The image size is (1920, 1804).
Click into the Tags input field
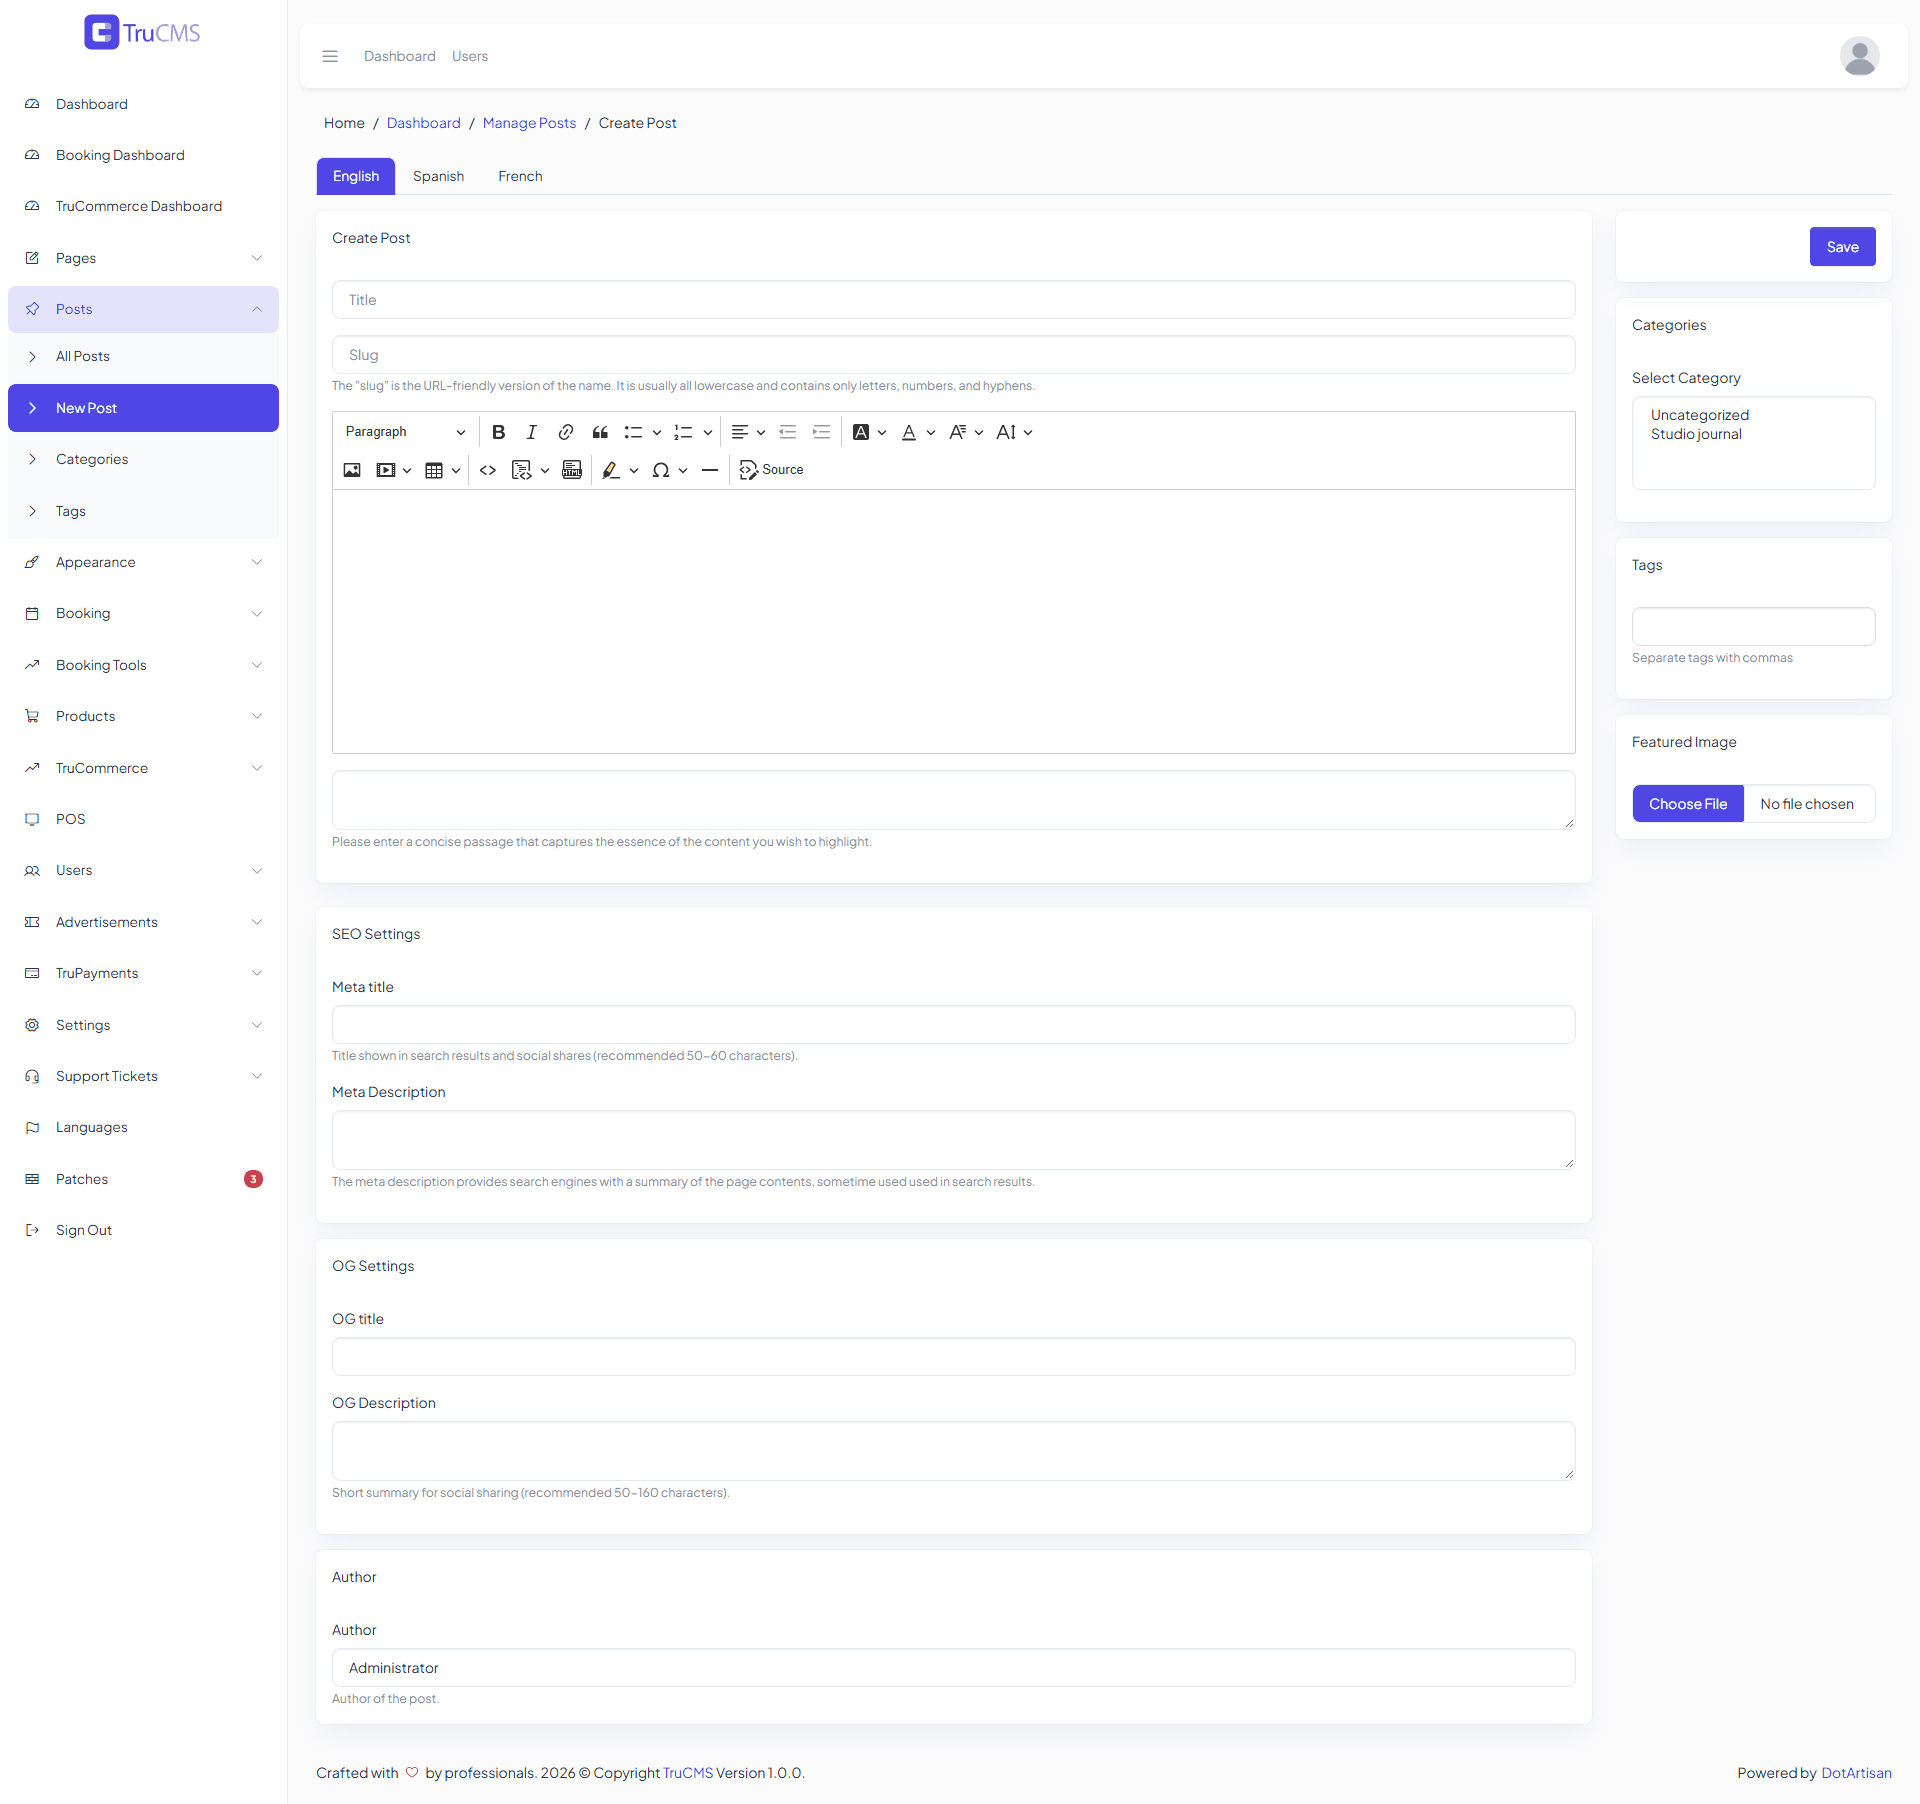click(1754, 626)
